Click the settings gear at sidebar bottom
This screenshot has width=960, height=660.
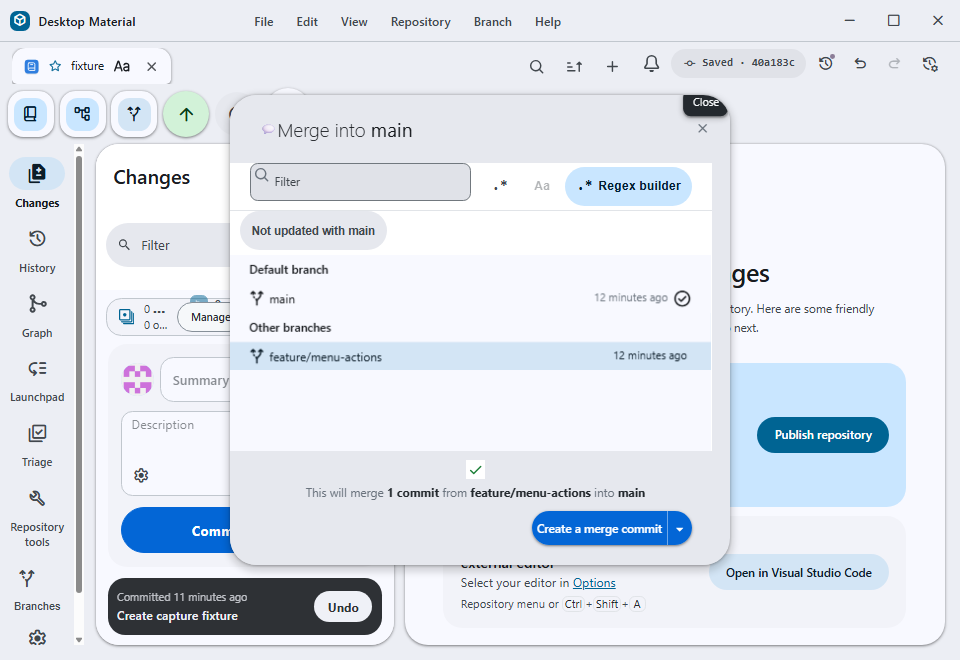[x=37, y=638]
